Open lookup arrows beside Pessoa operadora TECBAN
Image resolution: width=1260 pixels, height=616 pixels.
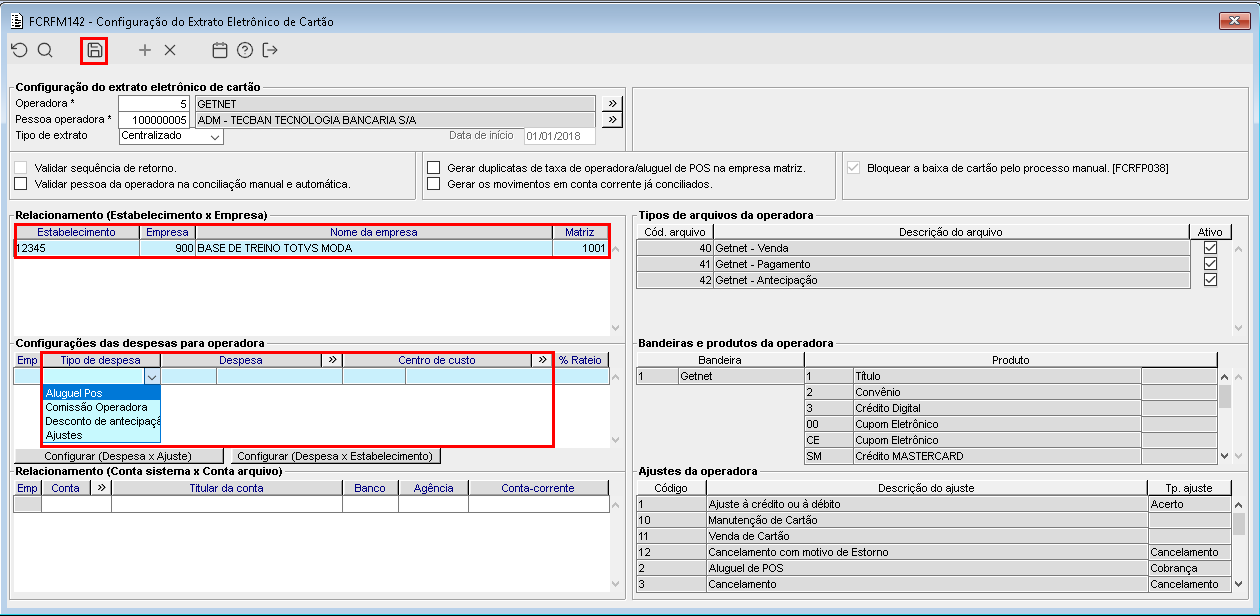[612, 120]
